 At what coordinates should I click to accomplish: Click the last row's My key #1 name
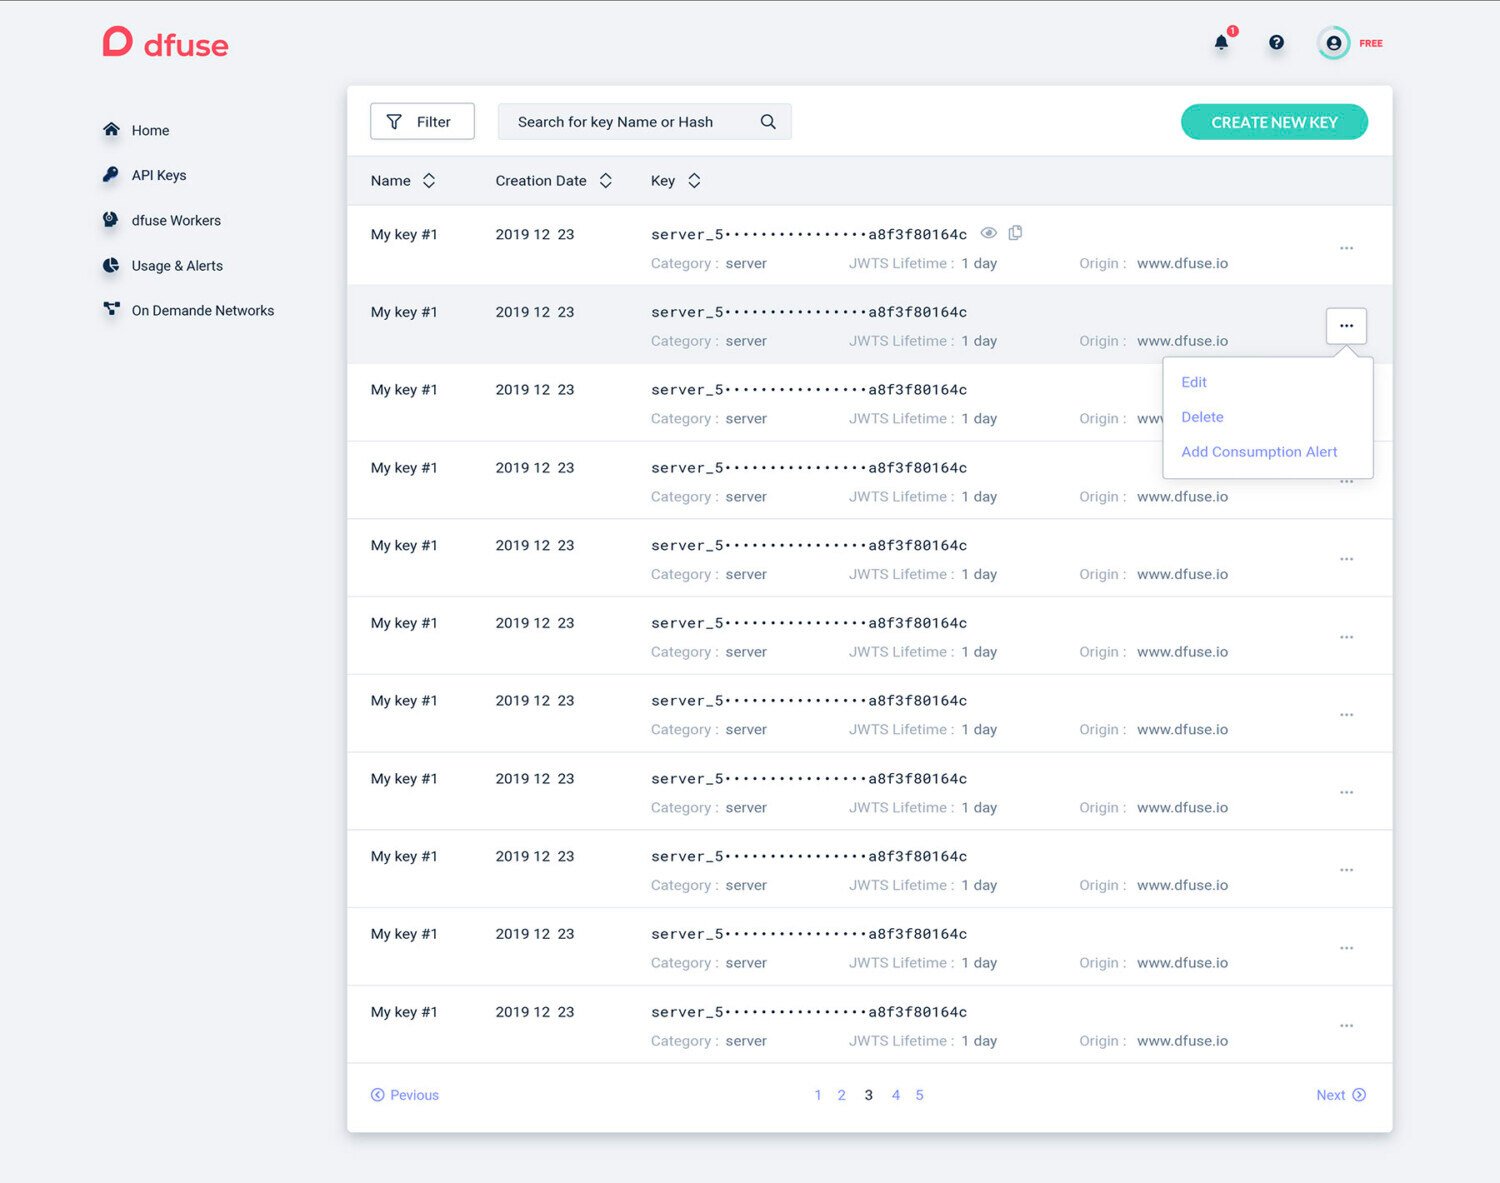click(404, 1012)
